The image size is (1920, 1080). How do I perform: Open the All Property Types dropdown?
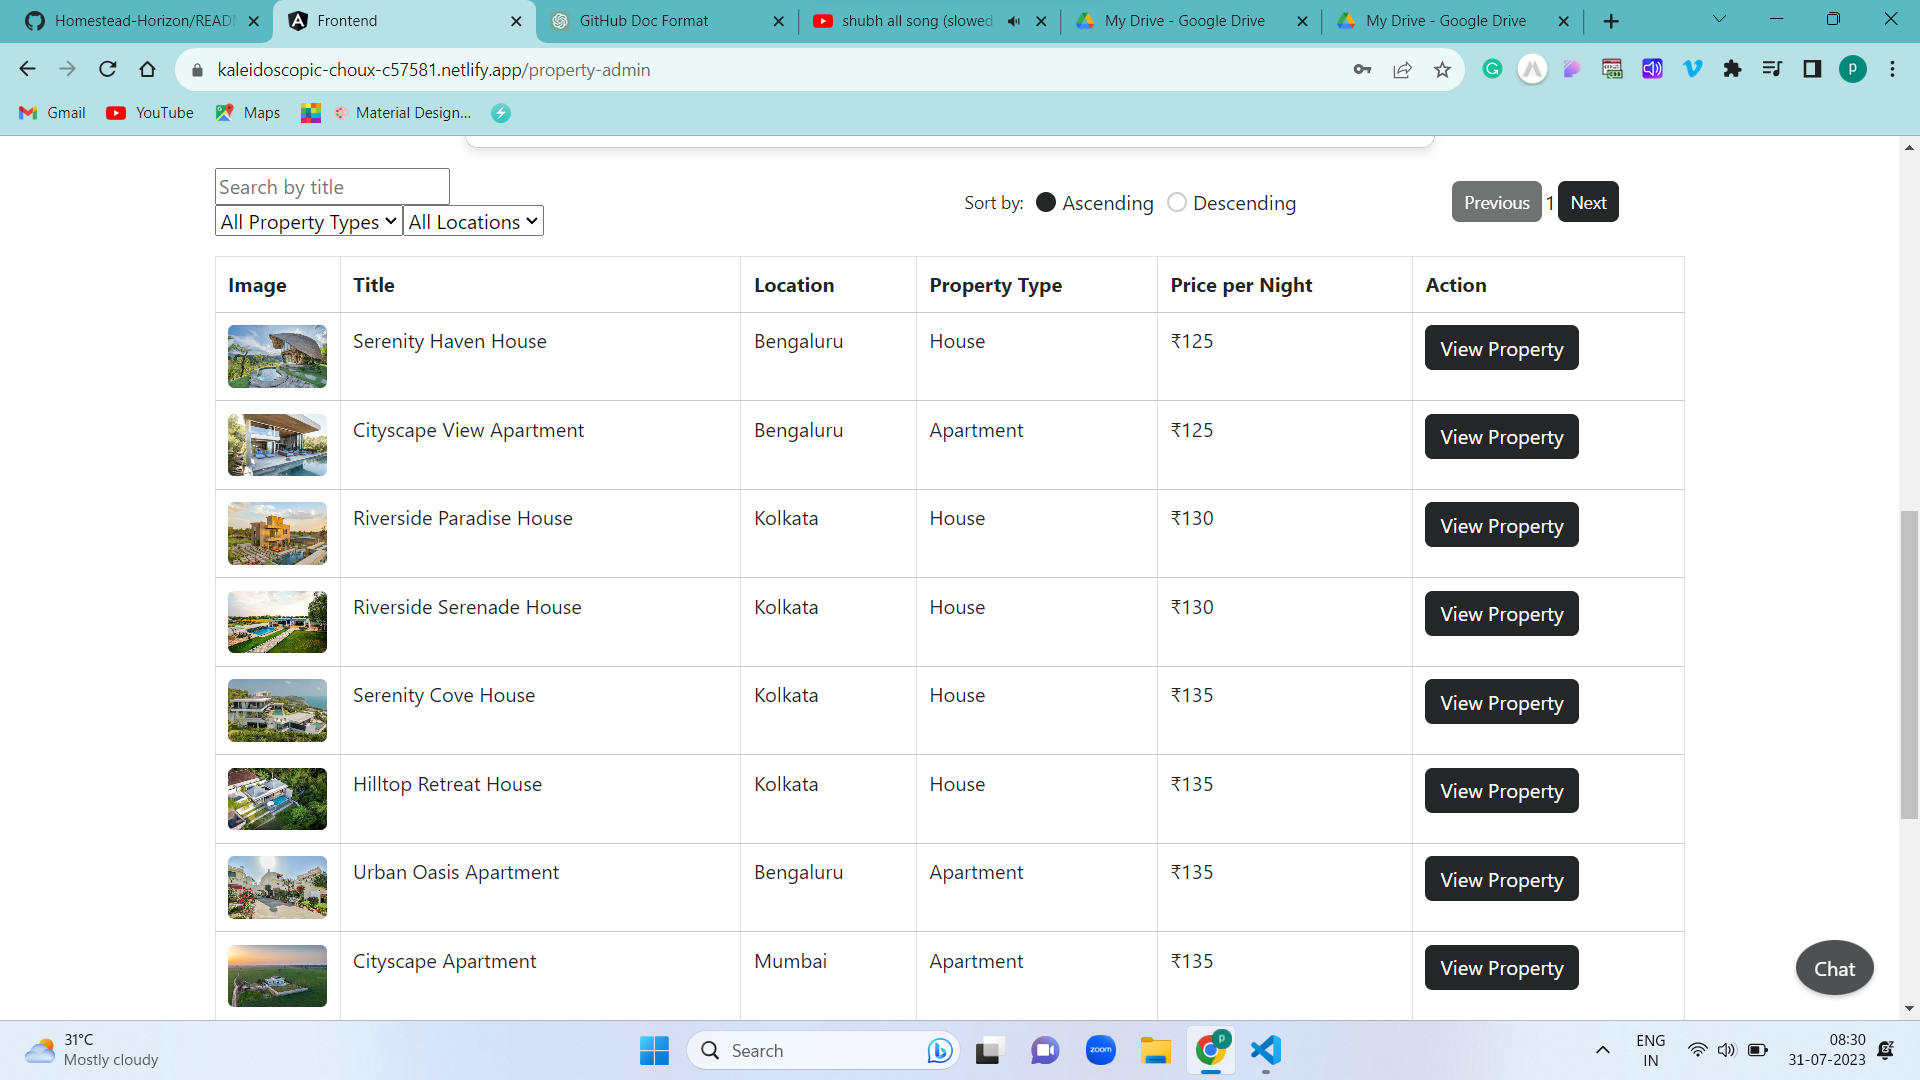pos(307,221)
